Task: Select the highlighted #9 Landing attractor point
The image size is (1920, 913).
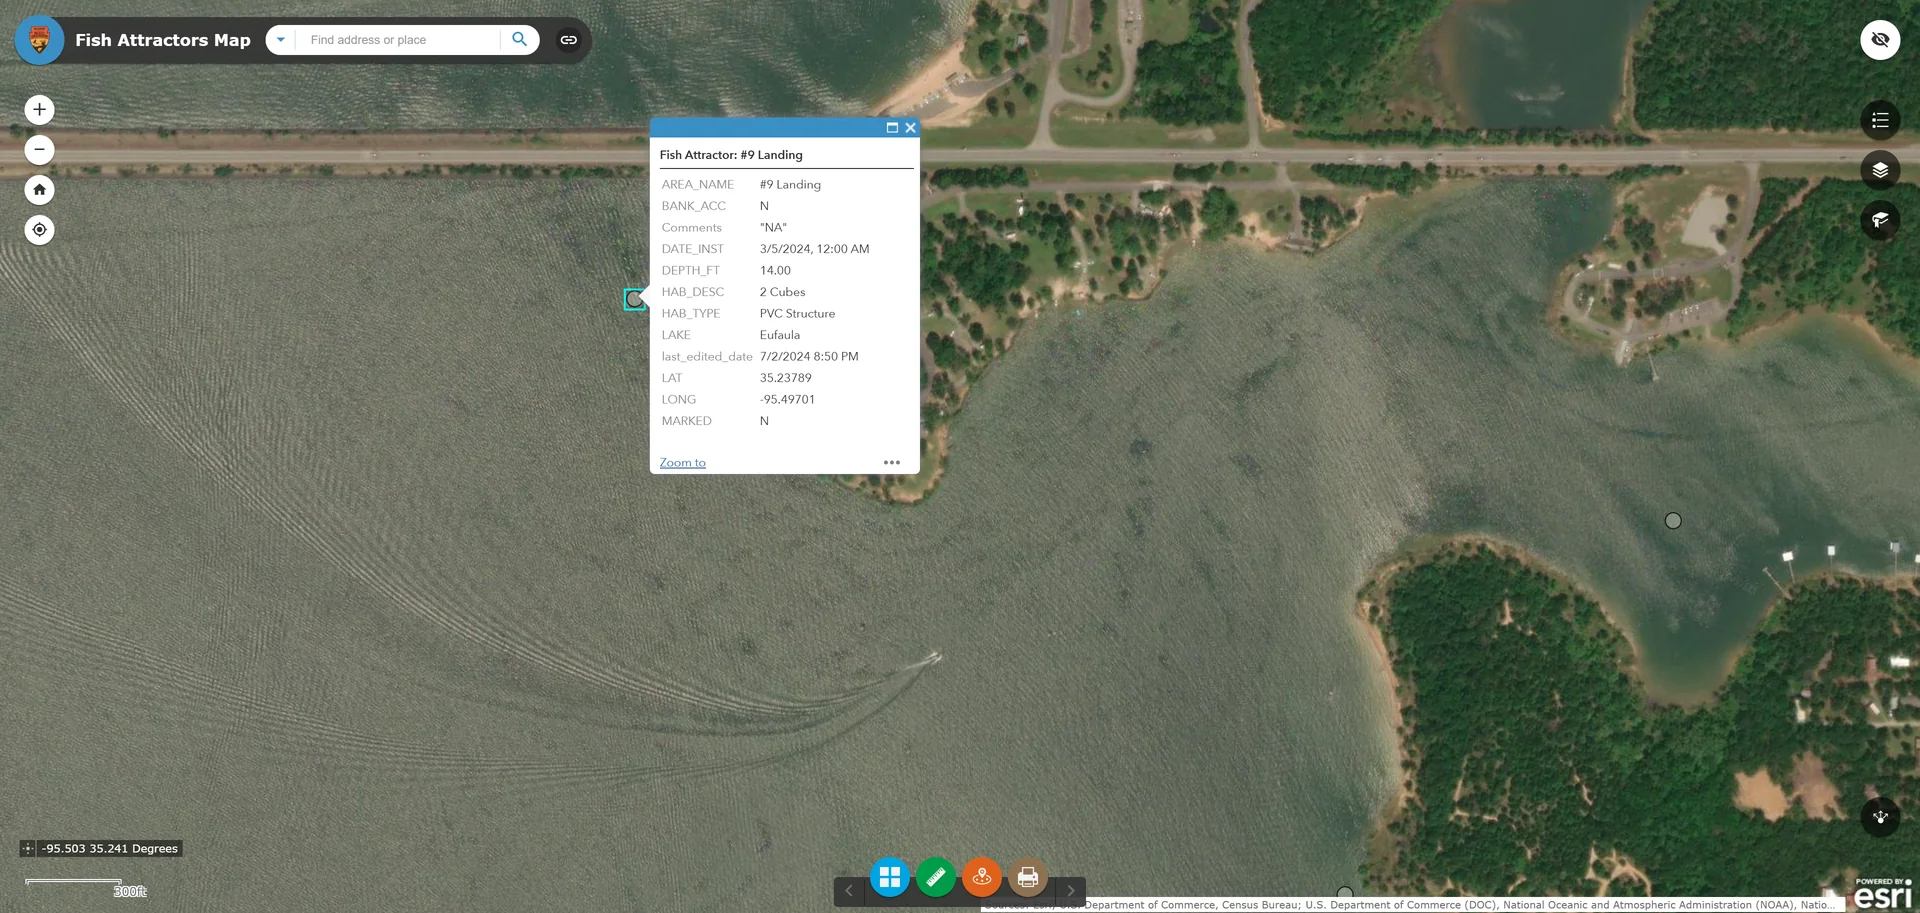Action: pyautogui.click(x=634, y=299)
